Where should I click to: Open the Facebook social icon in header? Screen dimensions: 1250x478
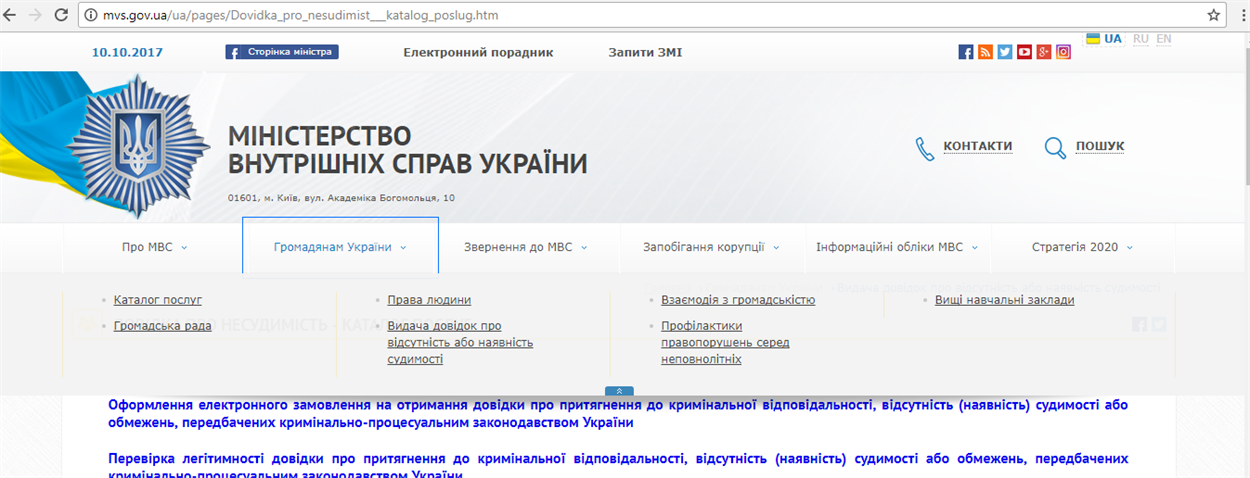(x=966, y=52)
